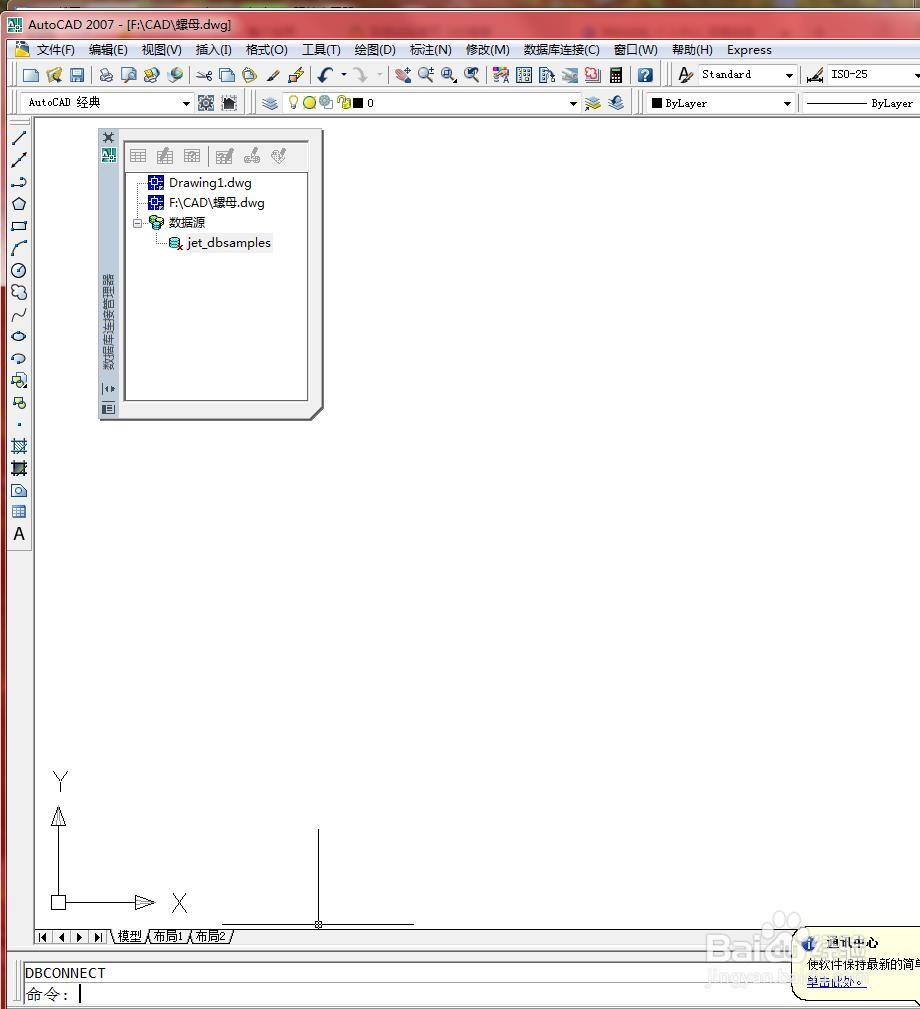
Task: Open the ByLayer color dropdown
Action: (787, 103)
